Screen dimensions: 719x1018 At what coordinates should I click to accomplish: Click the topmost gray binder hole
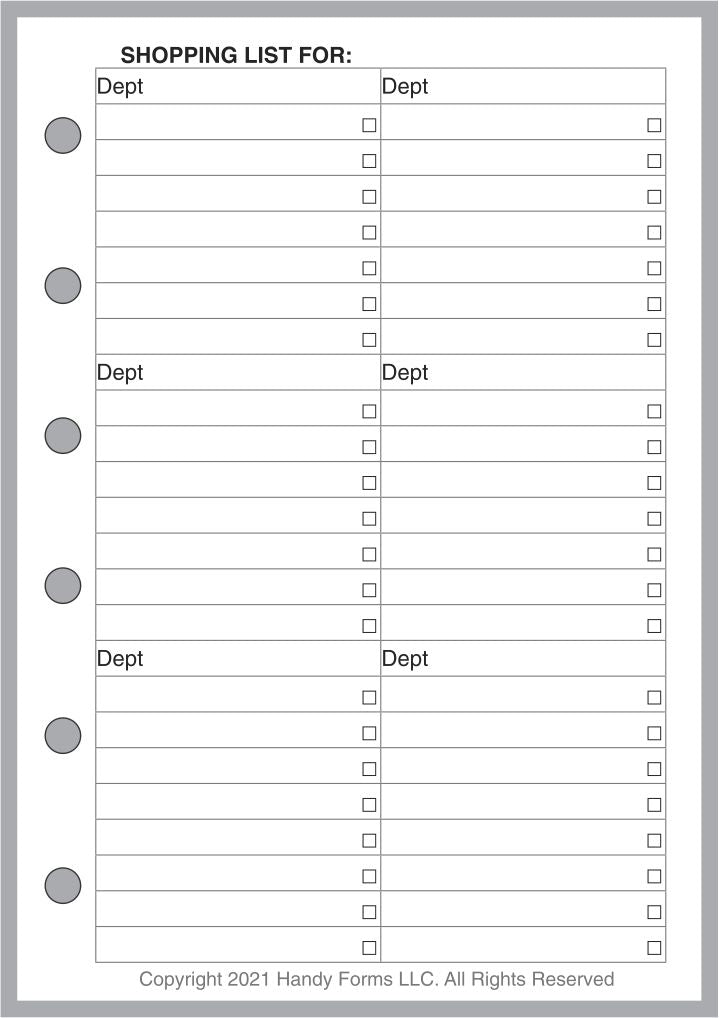tap(63, 136)
